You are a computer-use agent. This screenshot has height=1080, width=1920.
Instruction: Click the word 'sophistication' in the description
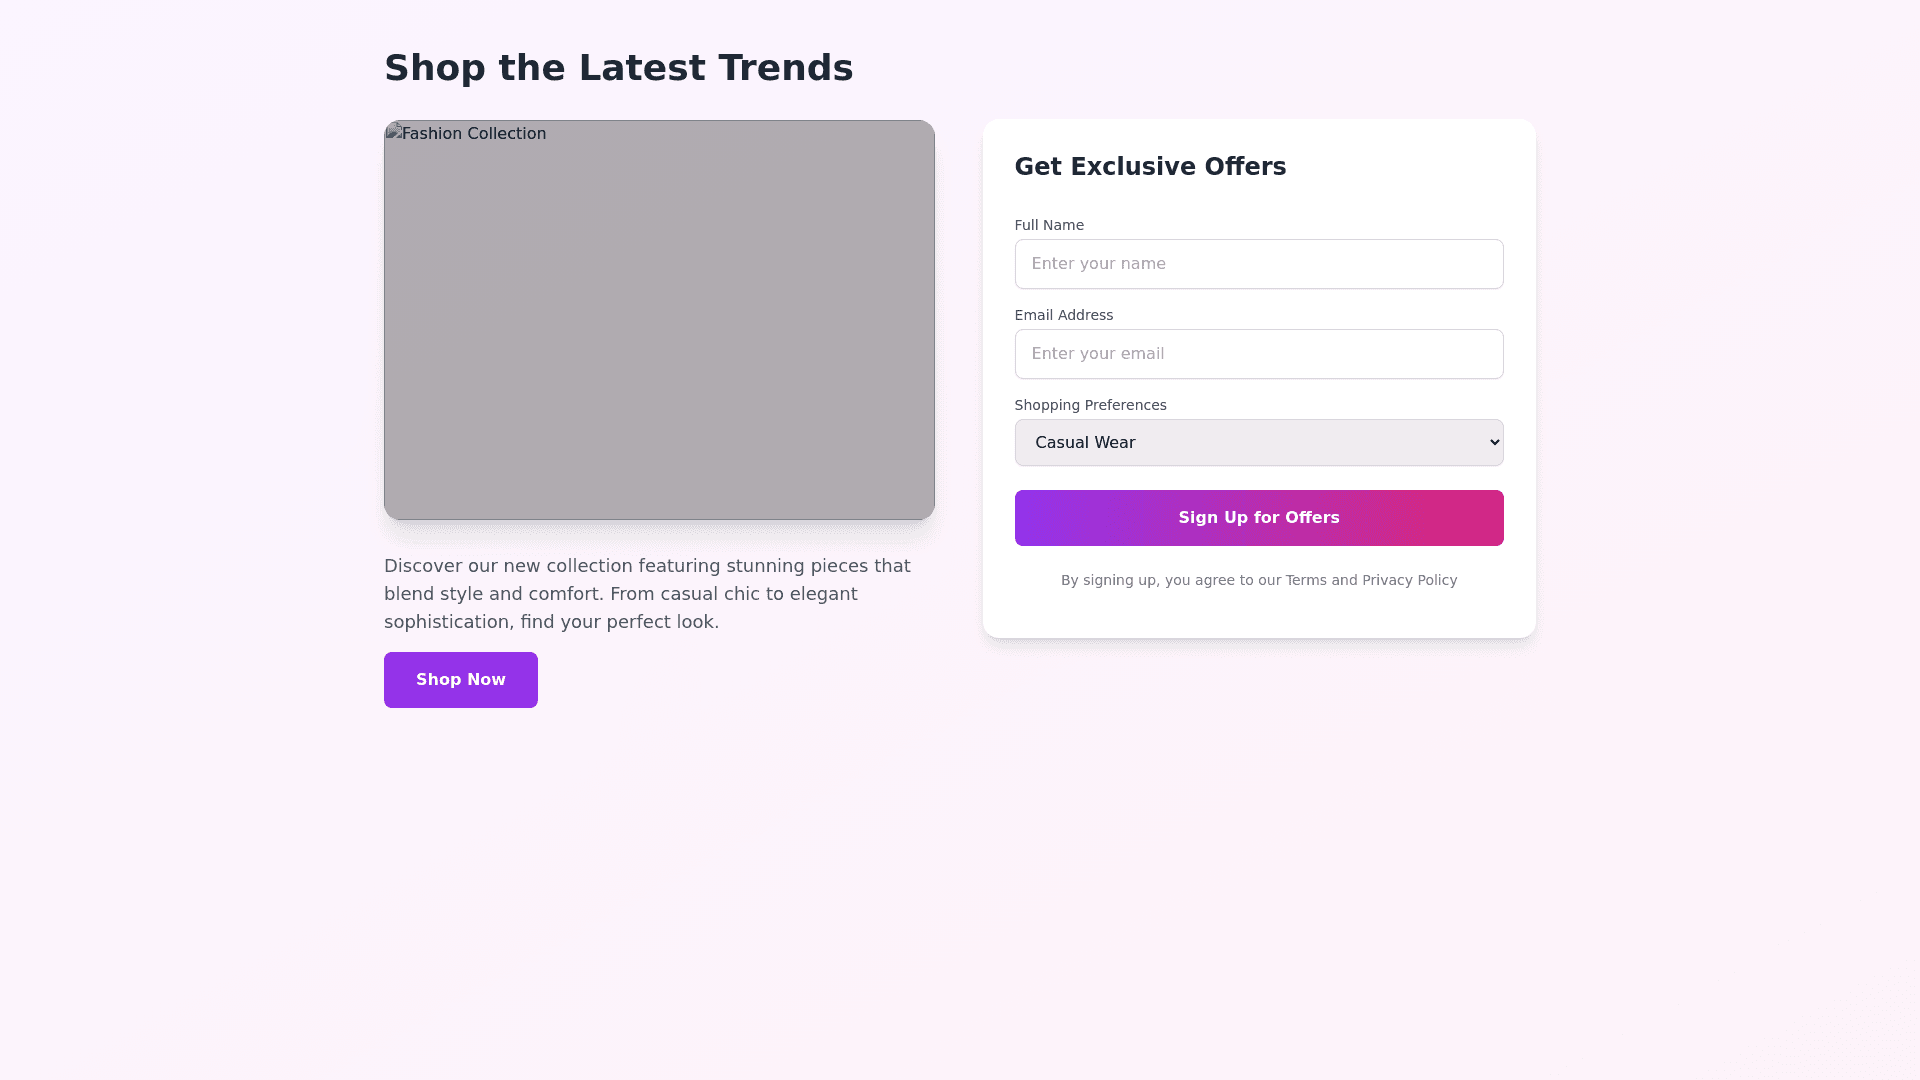[x=446, y=622]
